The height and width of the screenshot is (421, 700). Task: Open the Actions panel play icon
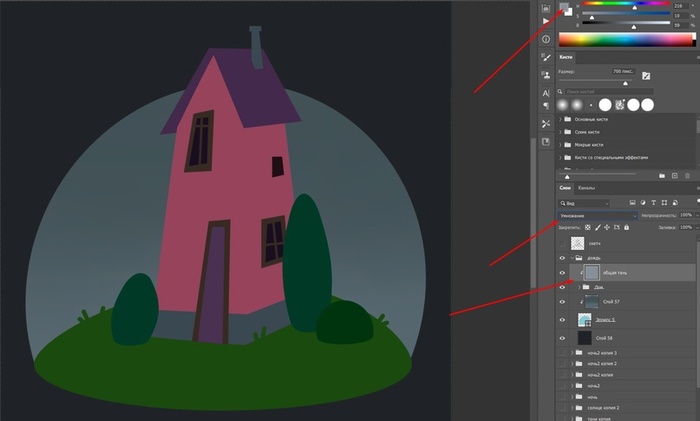click(x=546, y=21)
